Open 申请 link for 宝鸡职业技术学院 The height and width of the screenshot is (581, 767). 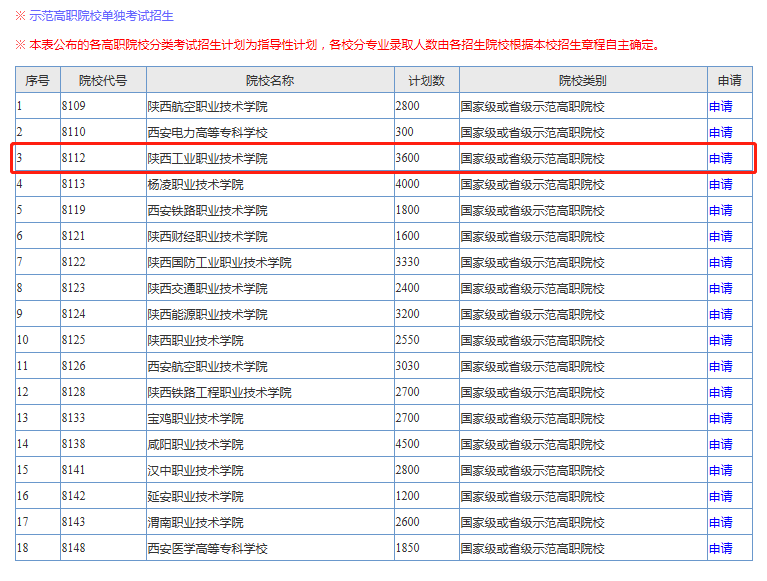coord(720,418)
